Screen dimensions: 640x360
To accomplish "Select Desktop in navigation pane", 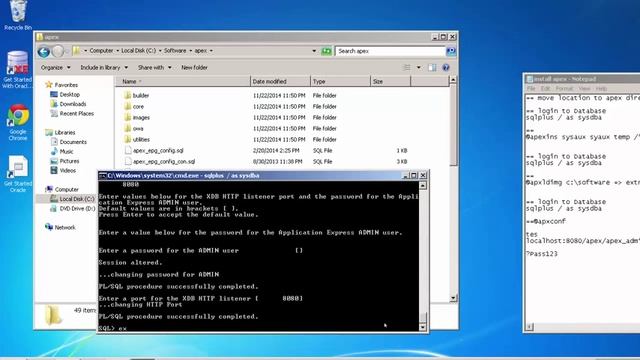I will pos(69,94).
